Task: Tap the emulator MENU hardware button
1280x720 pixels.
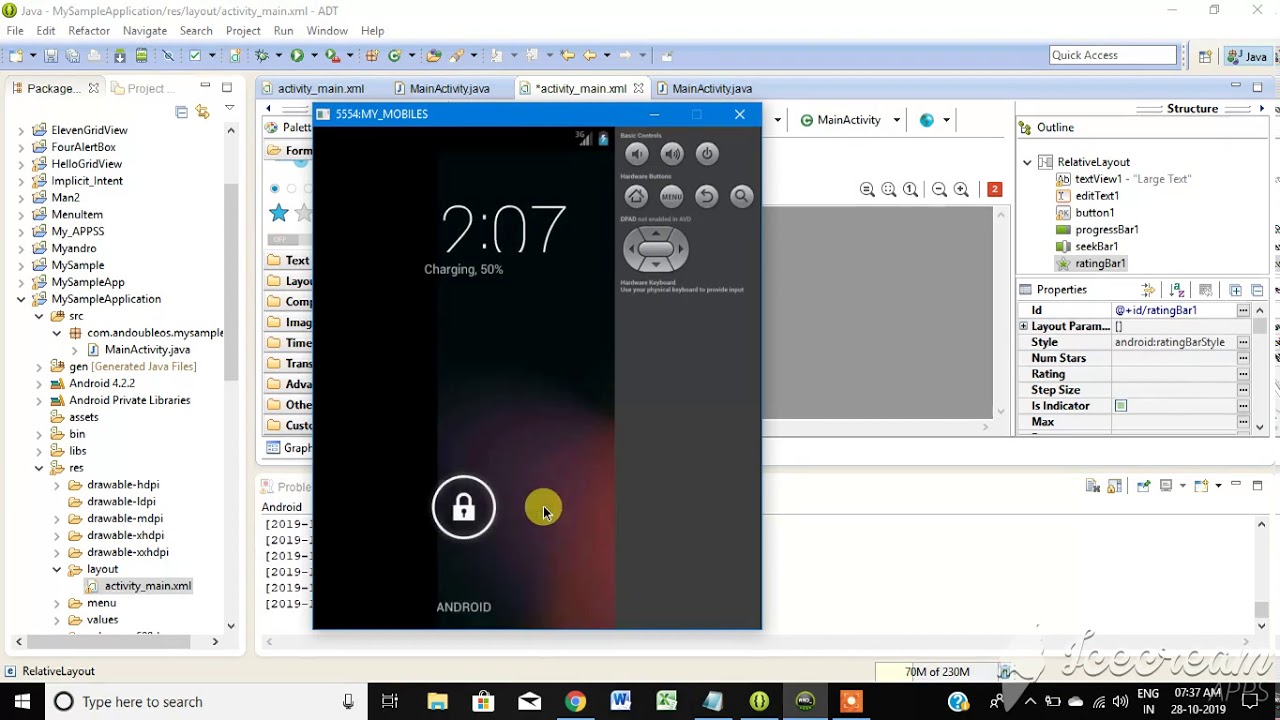Action: [671, 196]
